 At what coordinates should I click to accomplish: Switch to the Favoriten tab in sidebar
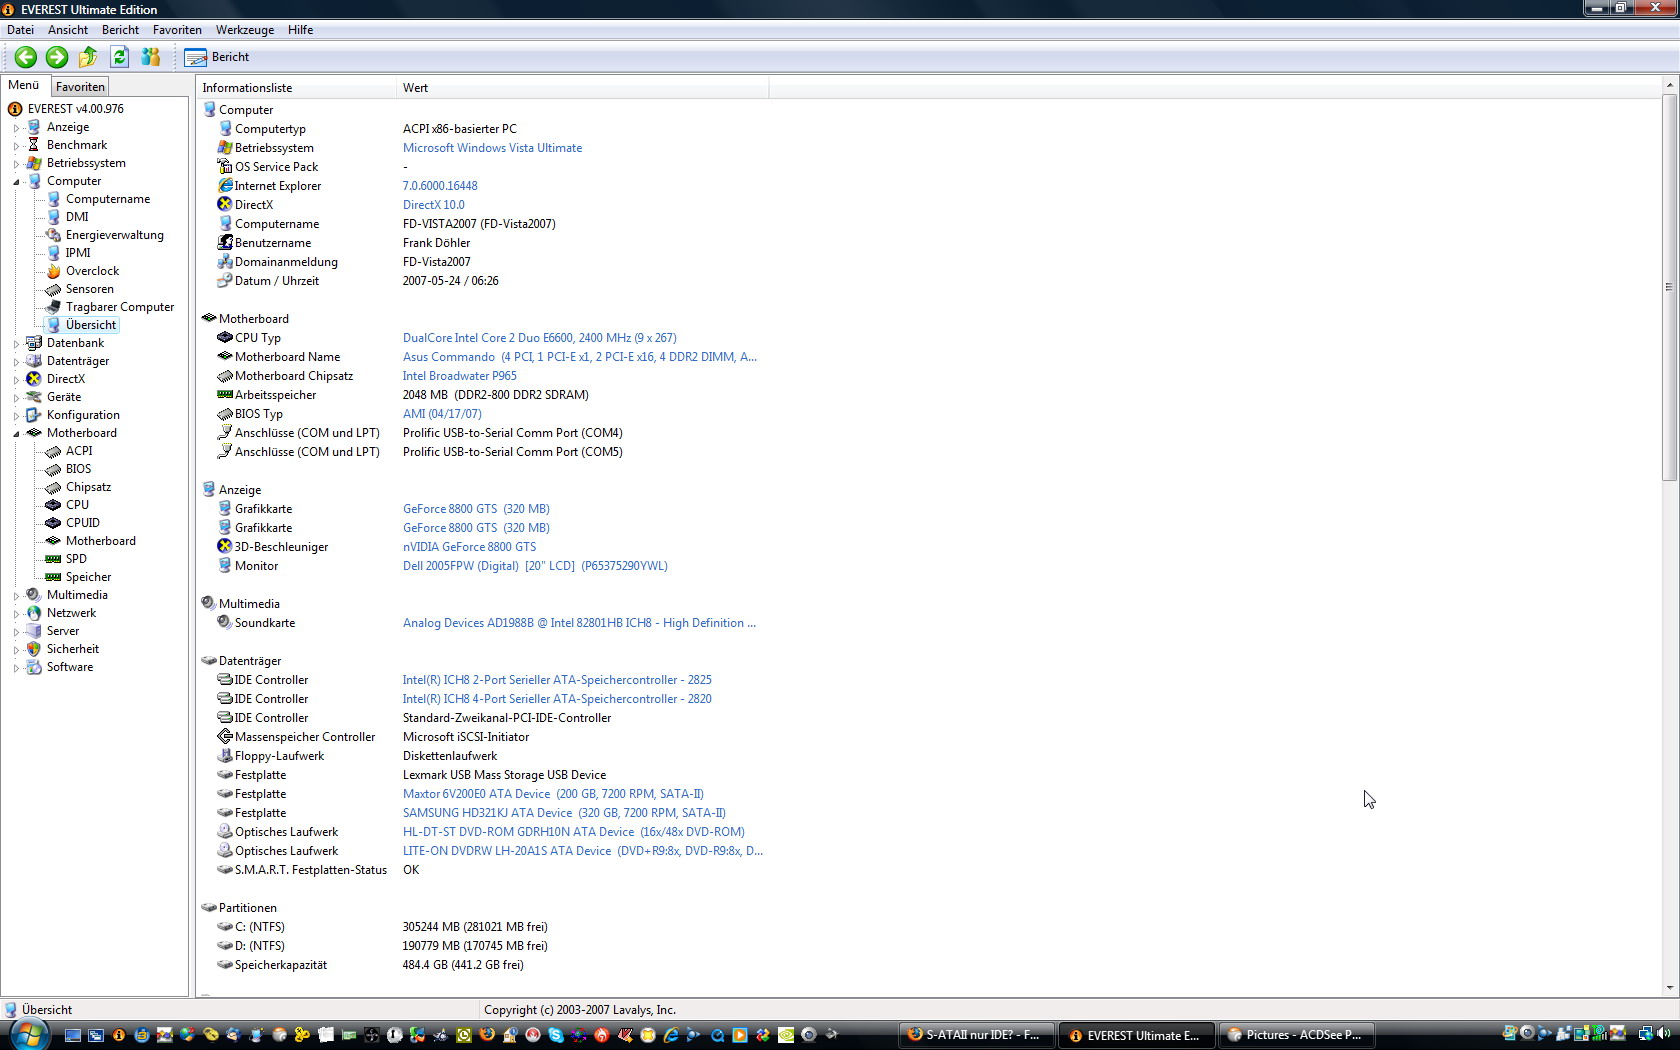click(80, 87)
